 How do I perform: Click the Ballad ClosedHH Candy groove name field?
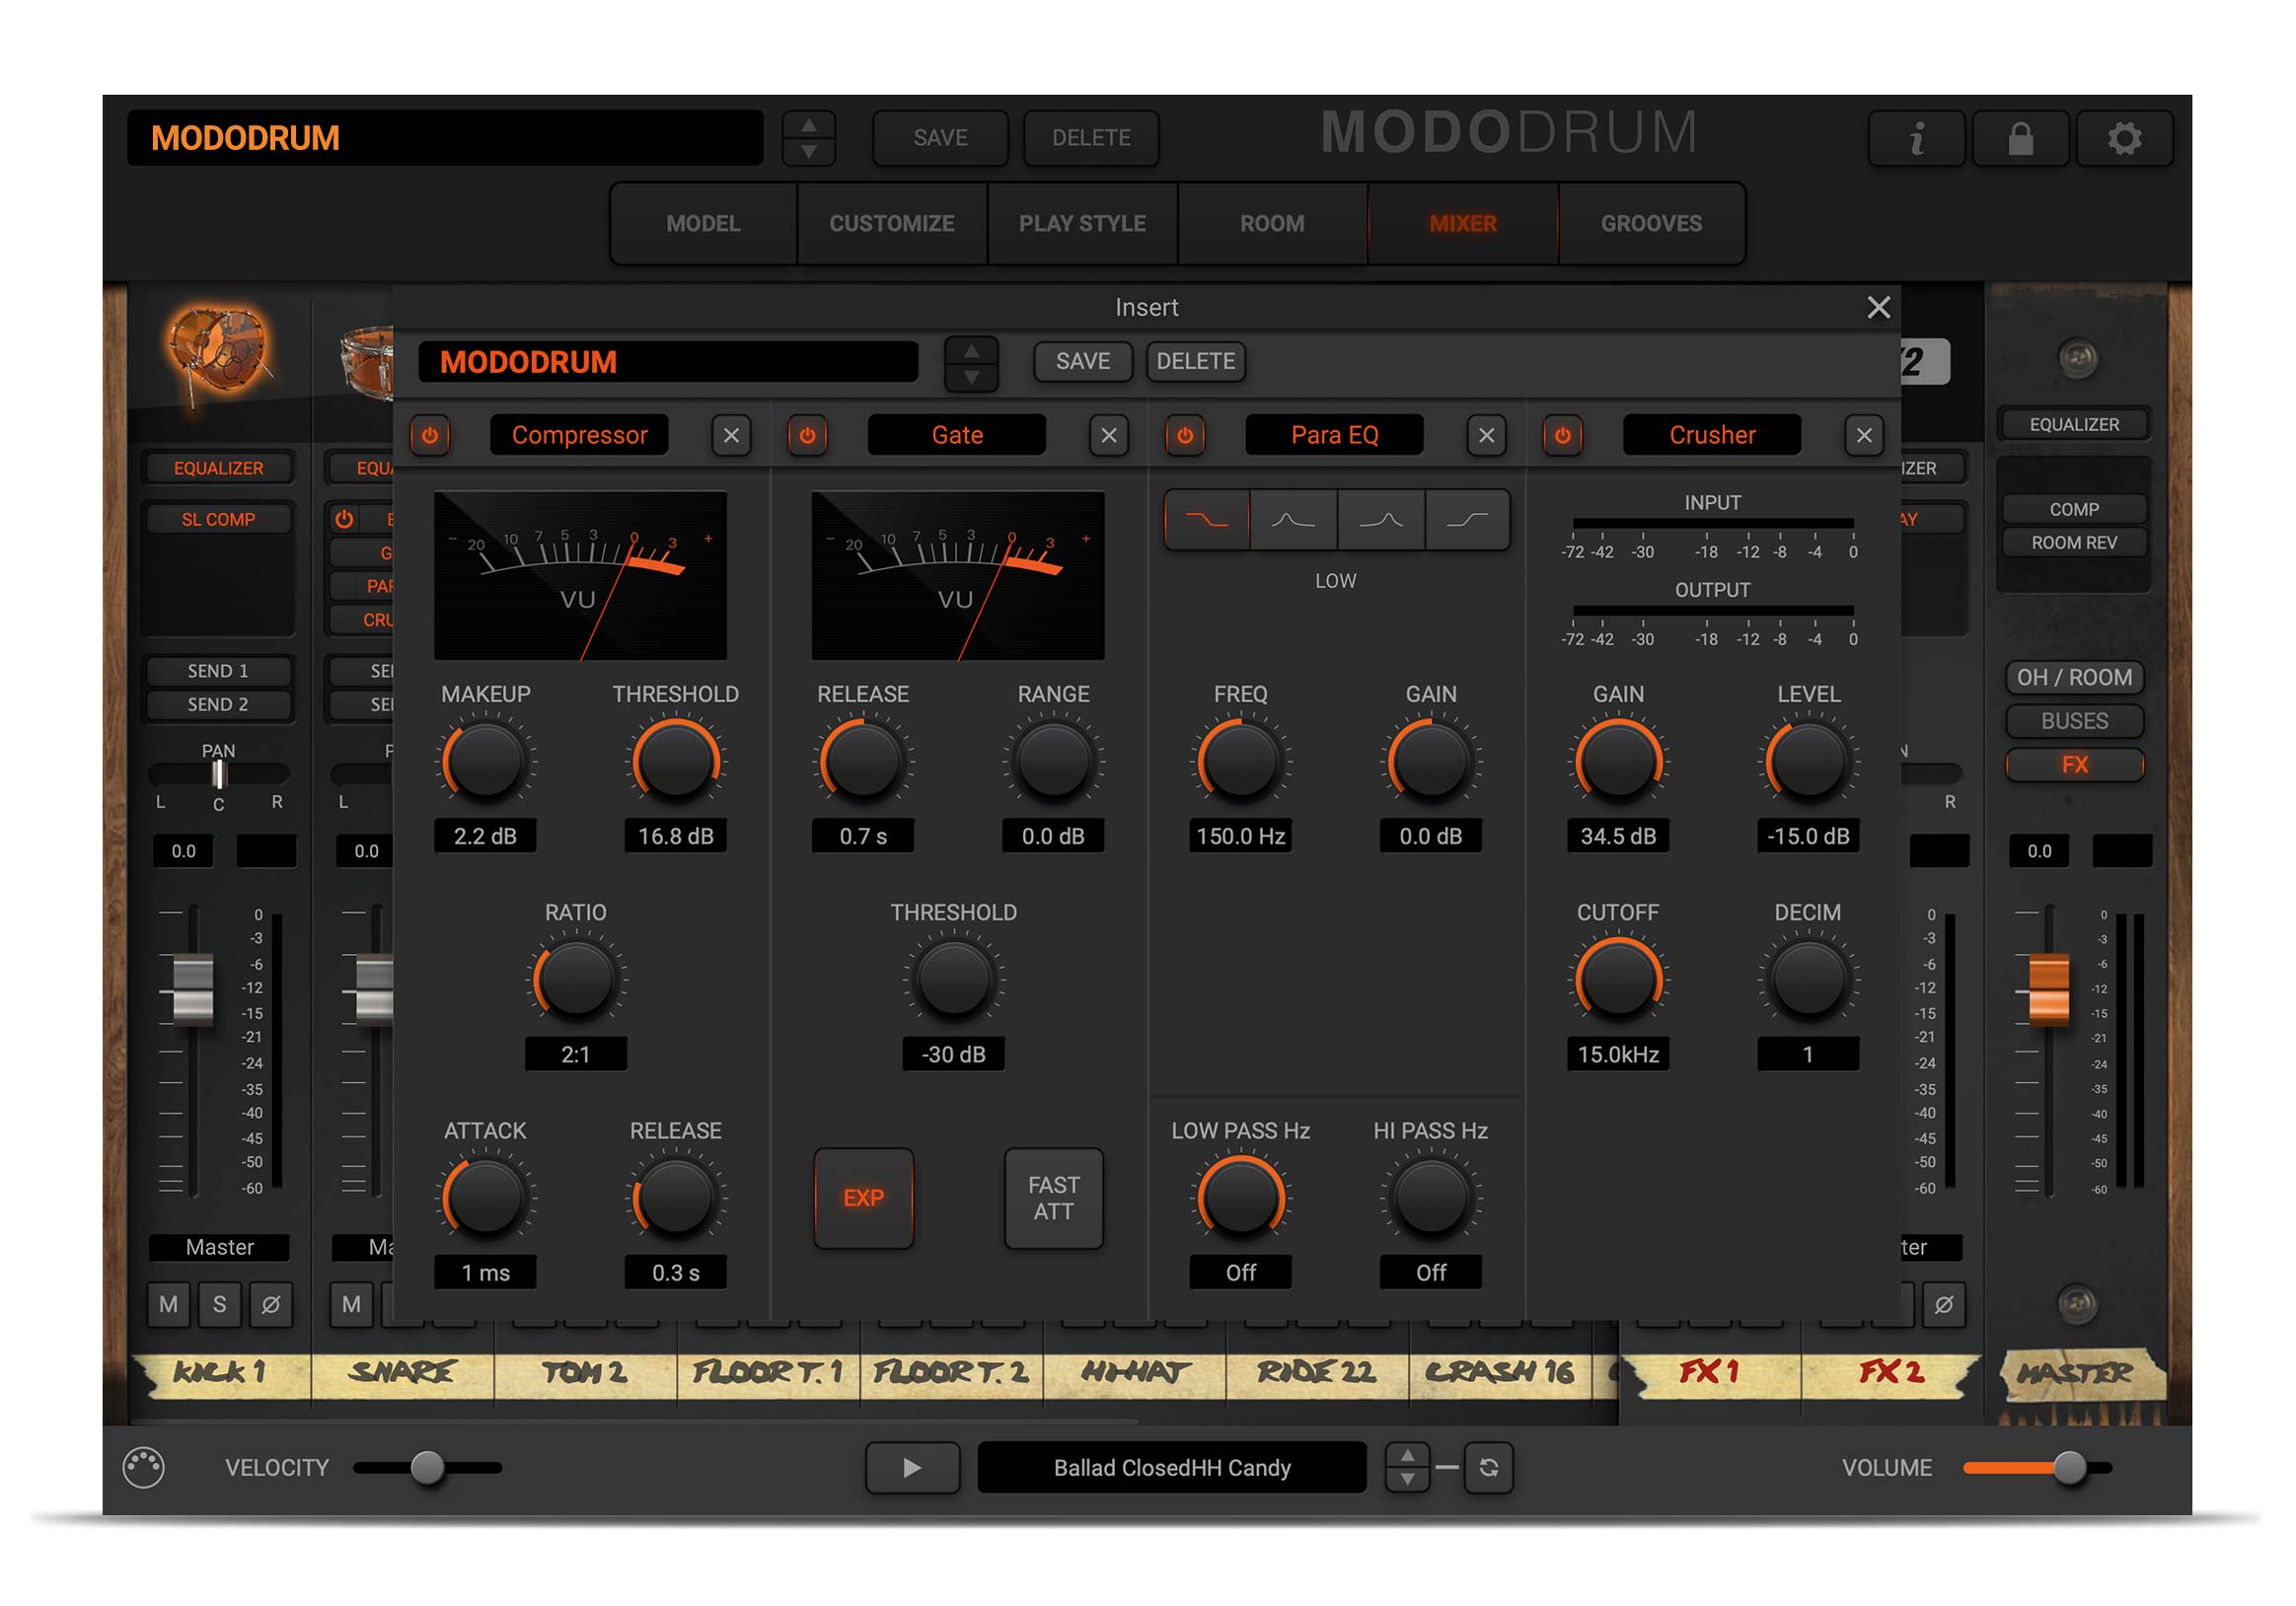click(1172, 1468)
